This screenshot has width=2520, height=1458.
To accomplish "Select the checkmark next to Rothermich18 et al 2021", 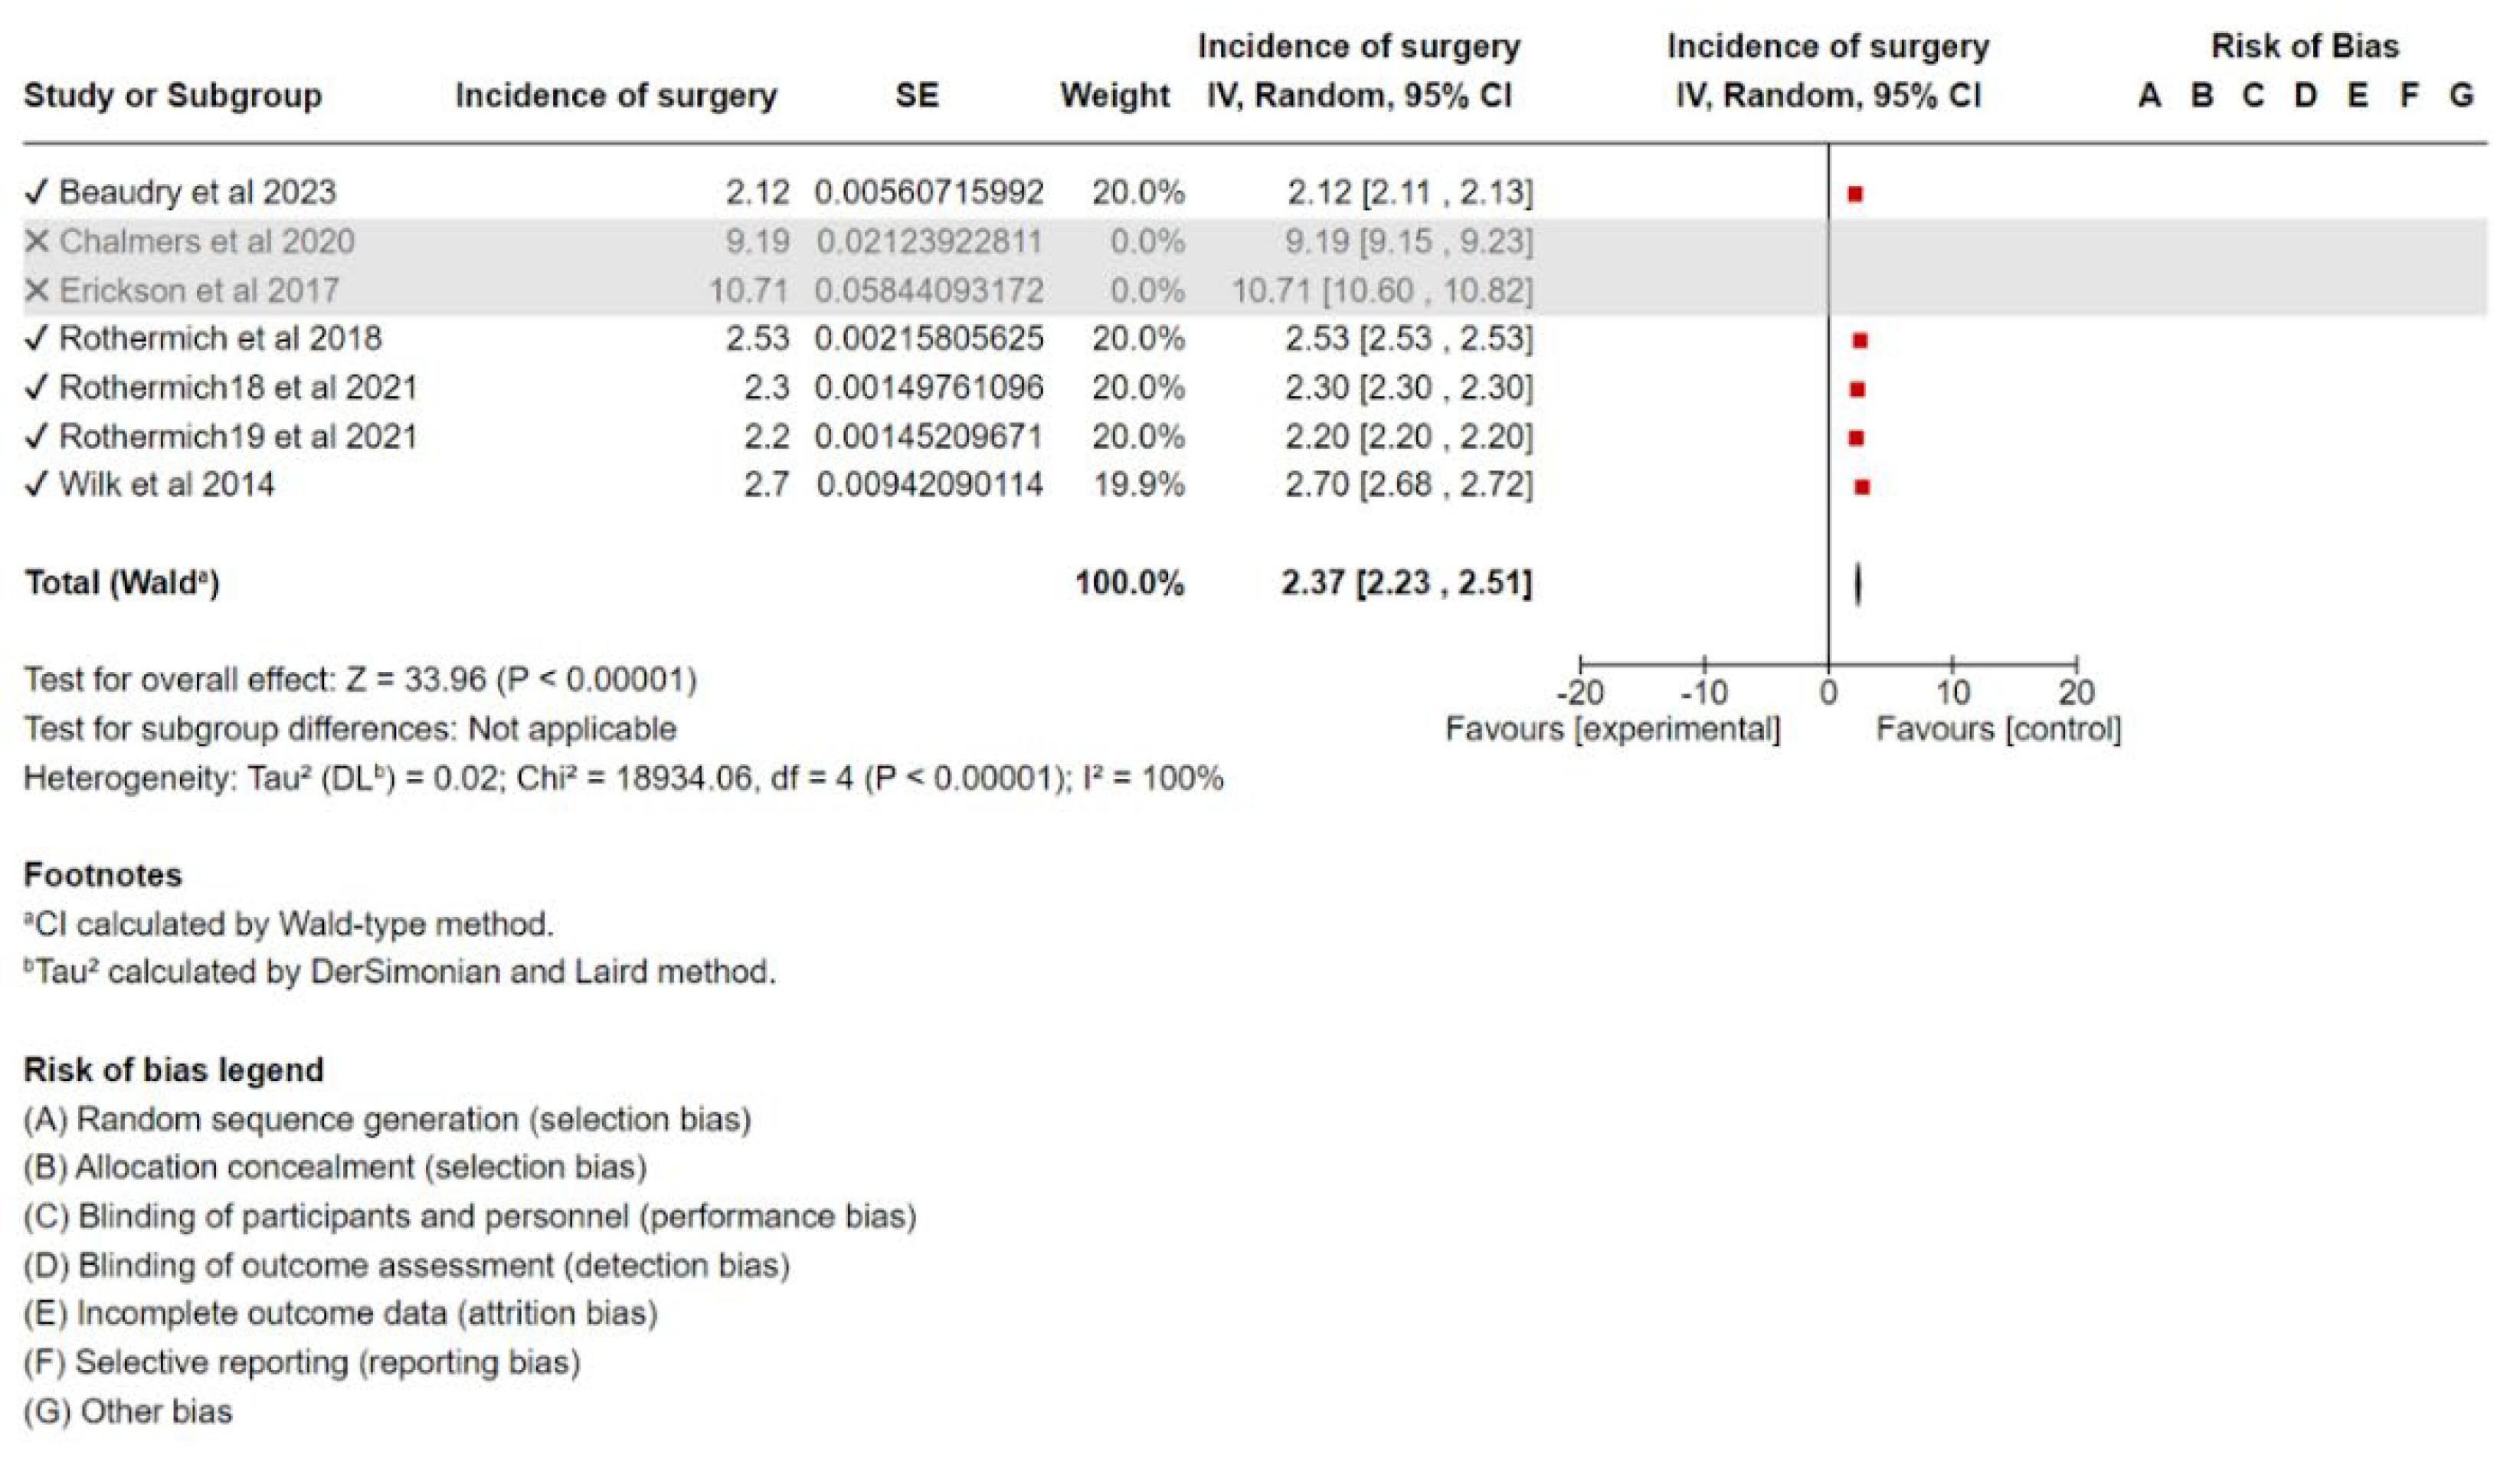I will click(36, 387).
